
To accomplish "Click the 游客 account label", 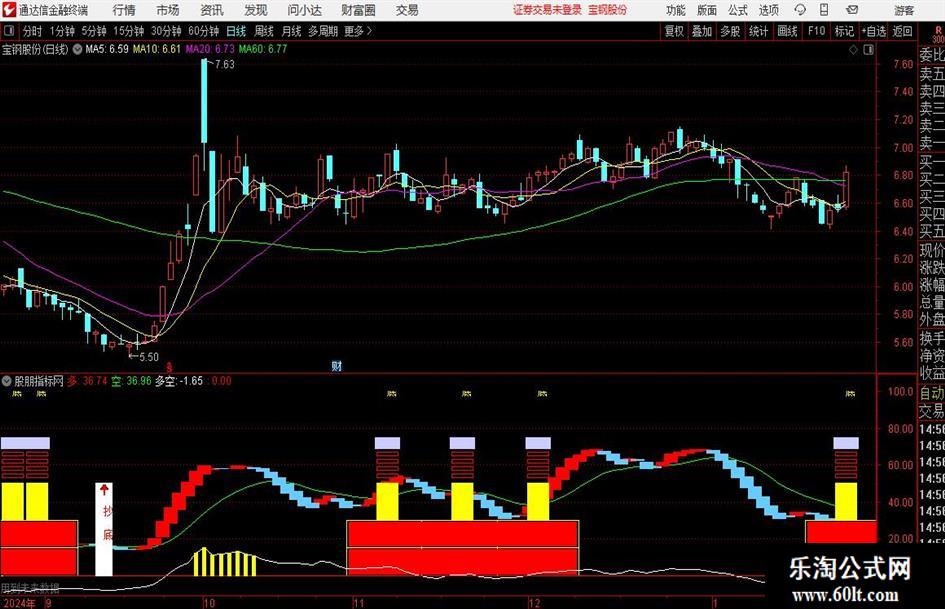I will (903, 10).
